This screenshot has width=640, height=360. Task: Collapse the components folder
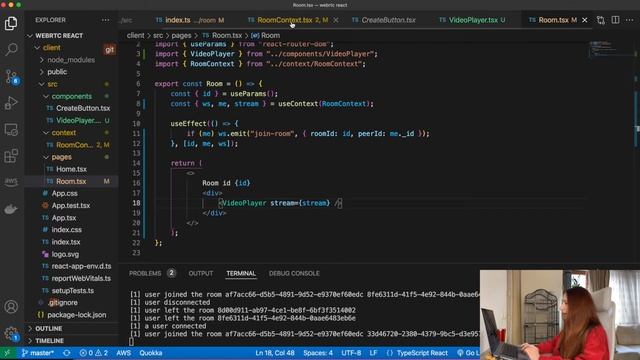coord(71,96)
